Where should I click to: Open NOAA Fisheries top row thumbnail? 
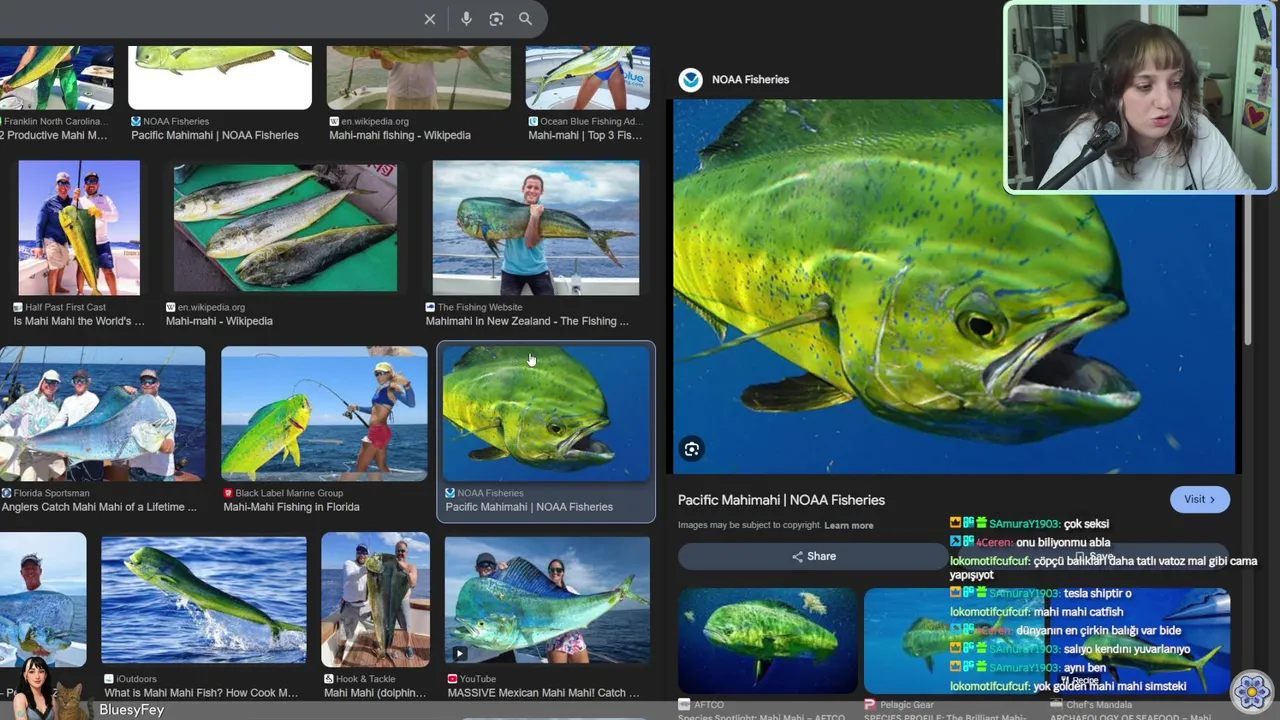pos(220,77)
